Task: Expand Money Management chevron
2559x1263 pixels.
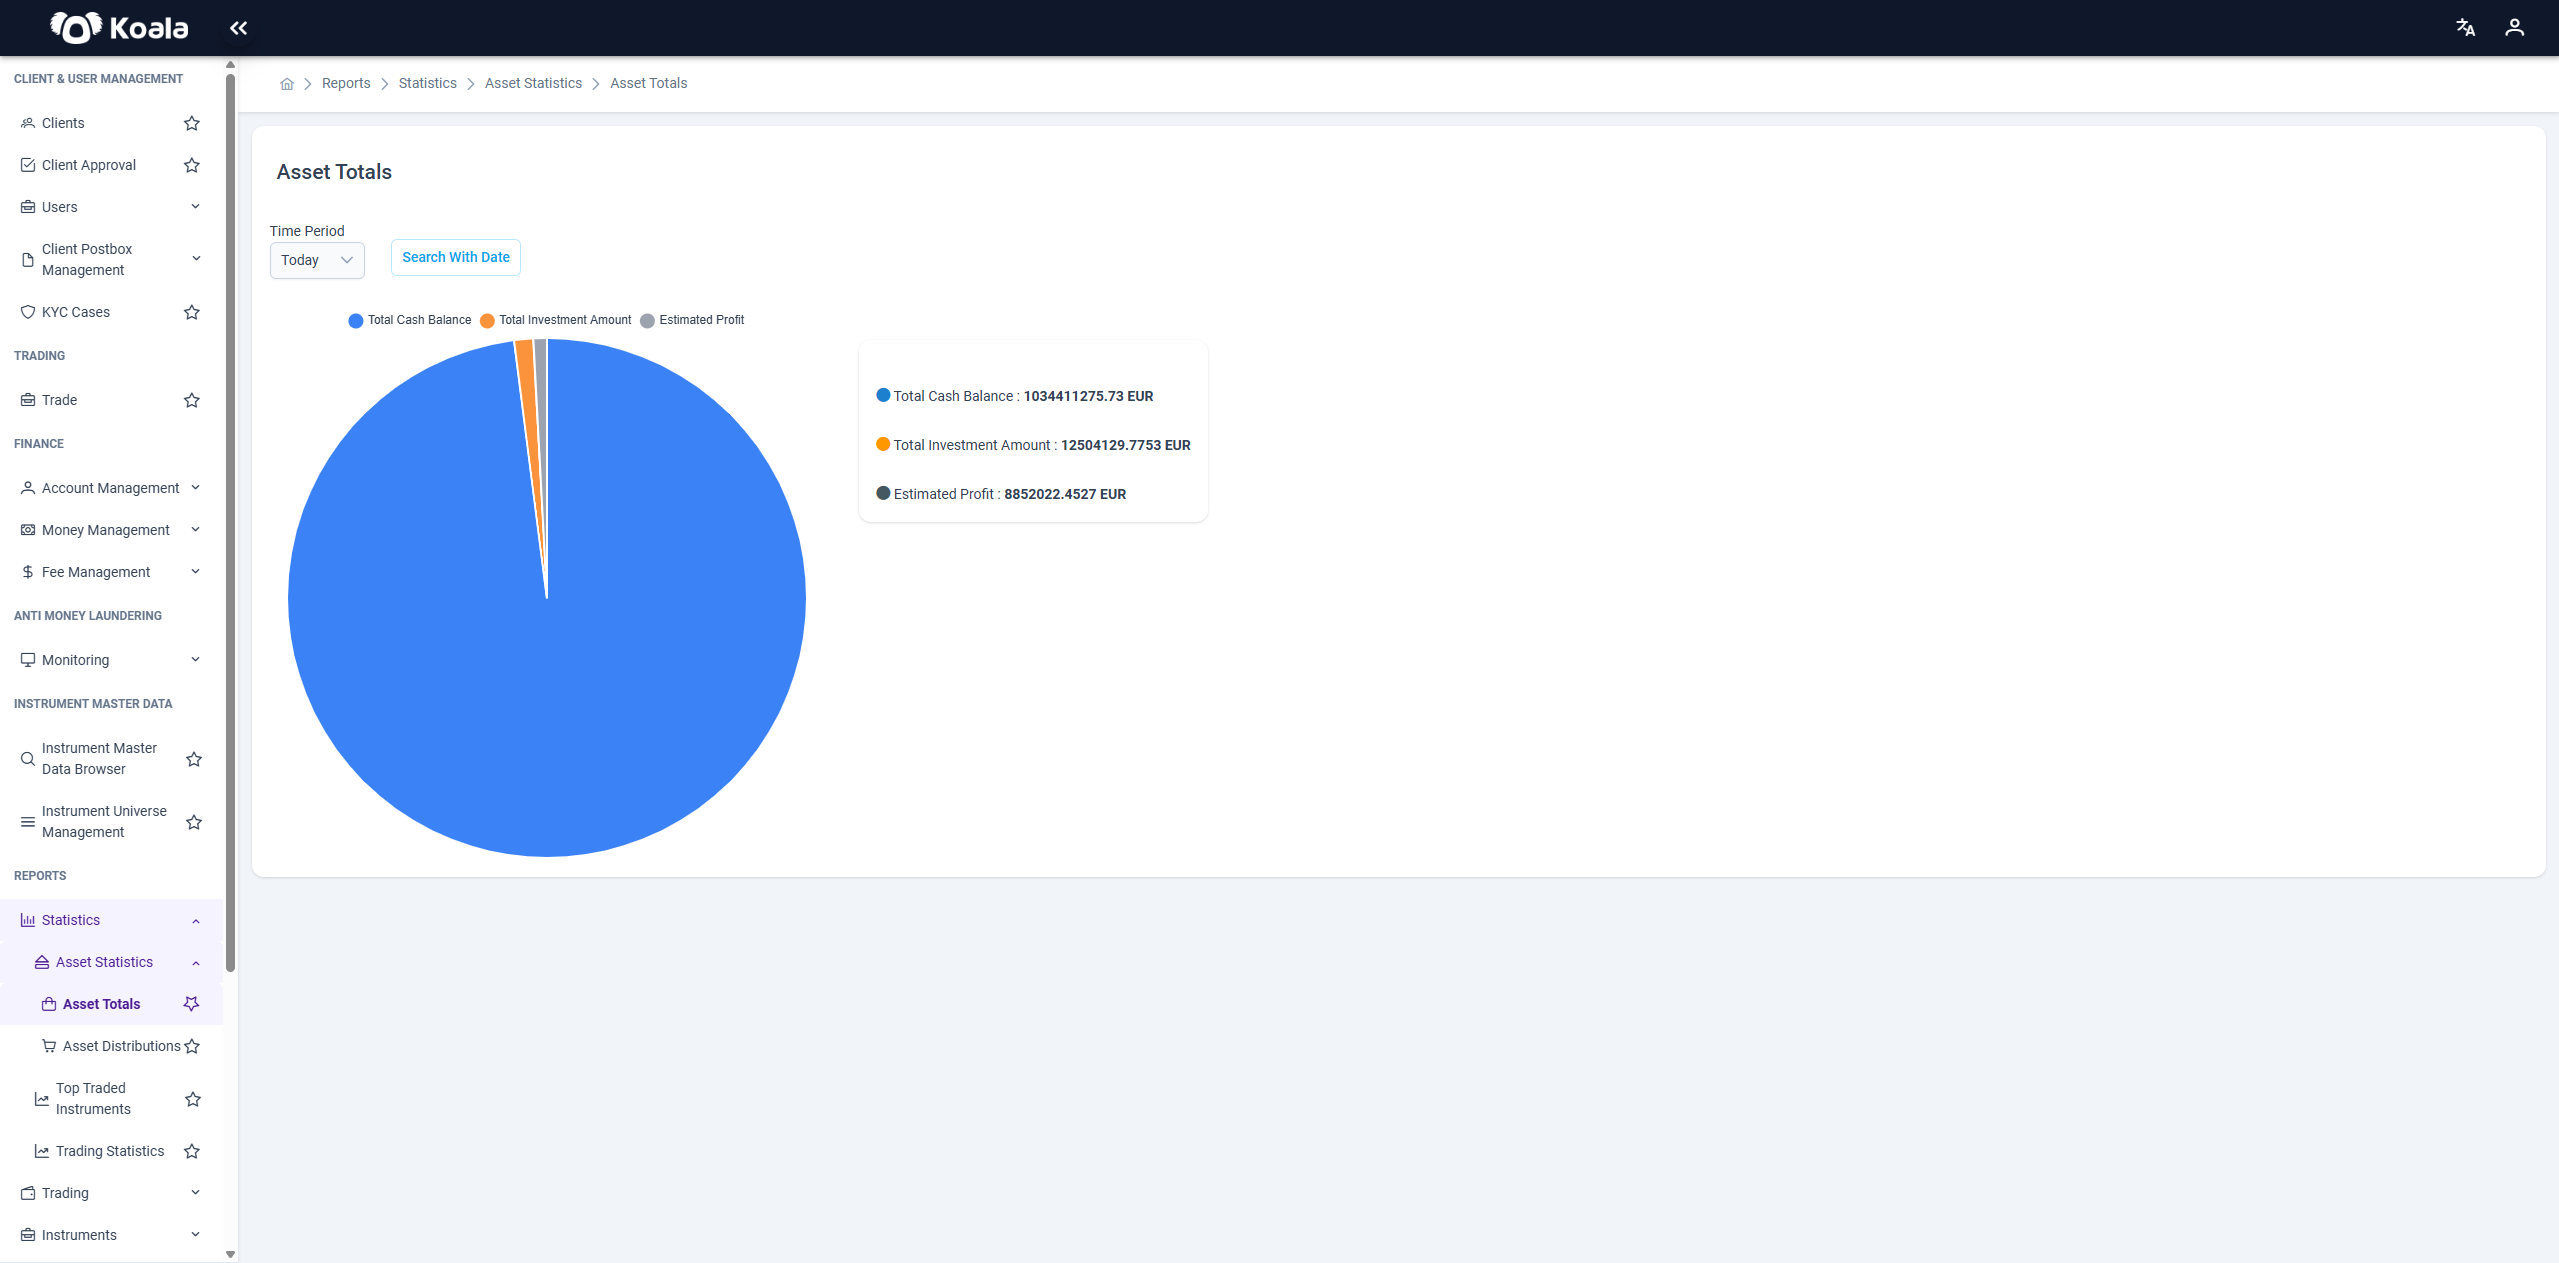Action: click(196, 530)
